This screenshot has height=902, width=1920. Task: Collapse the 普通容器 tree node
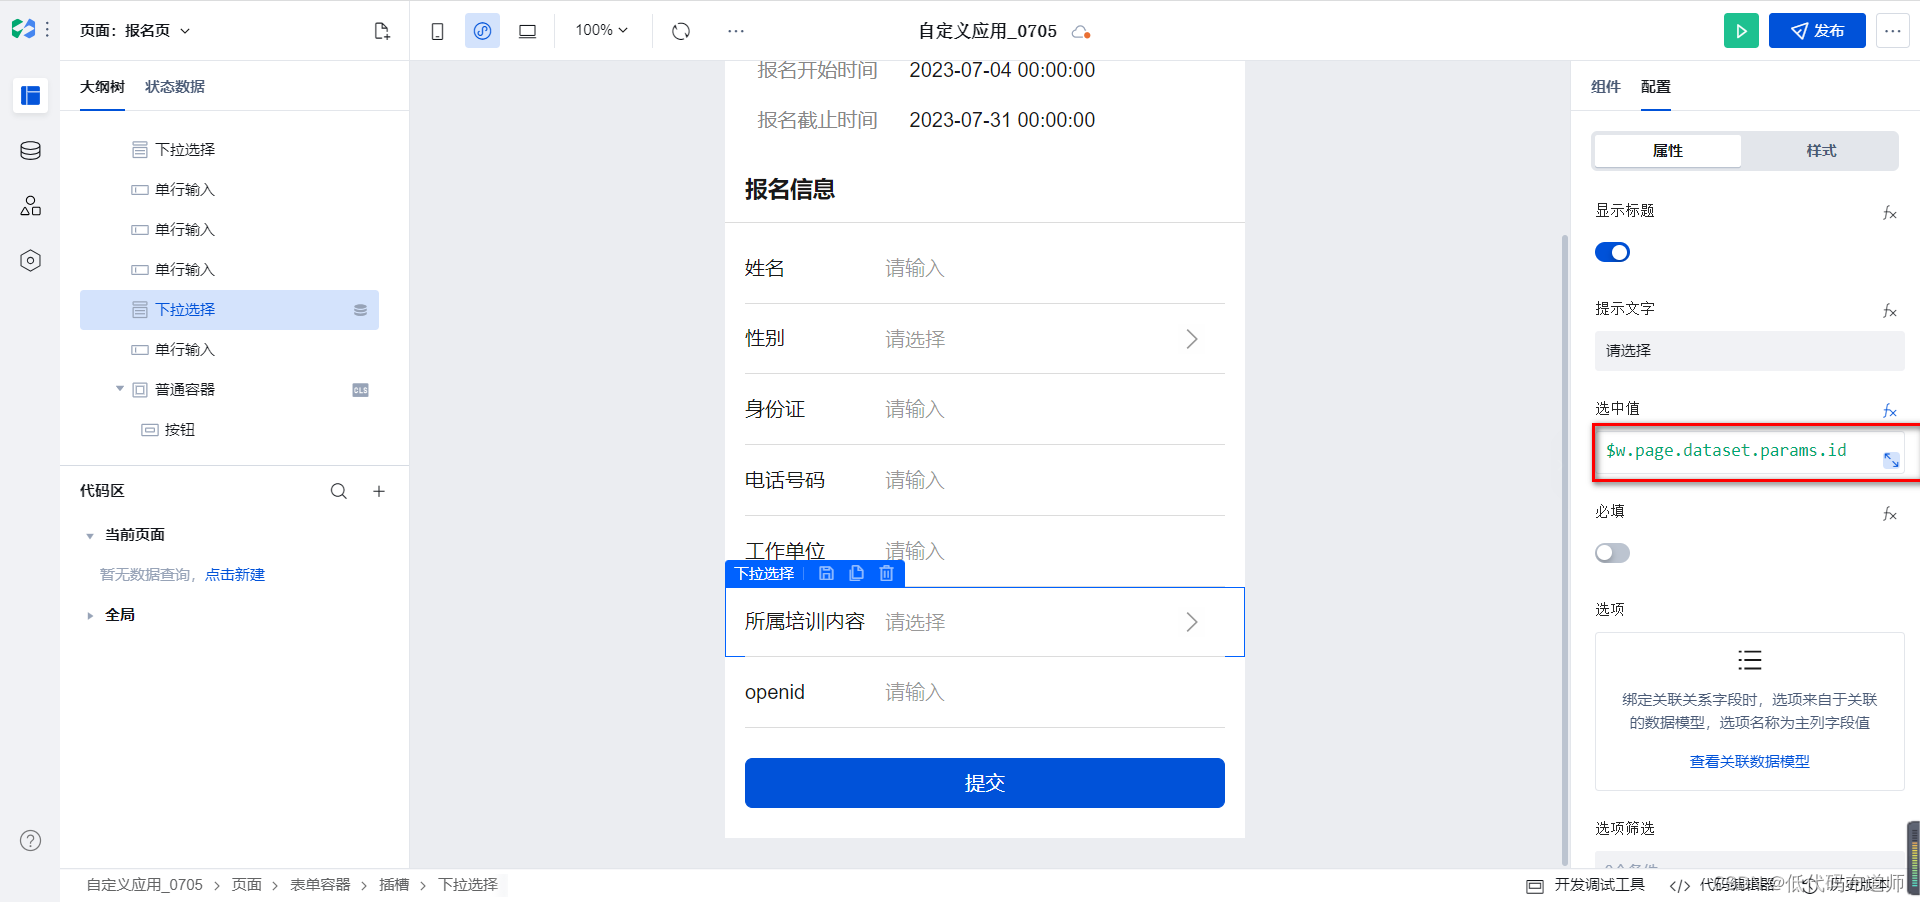pos(120,389)
